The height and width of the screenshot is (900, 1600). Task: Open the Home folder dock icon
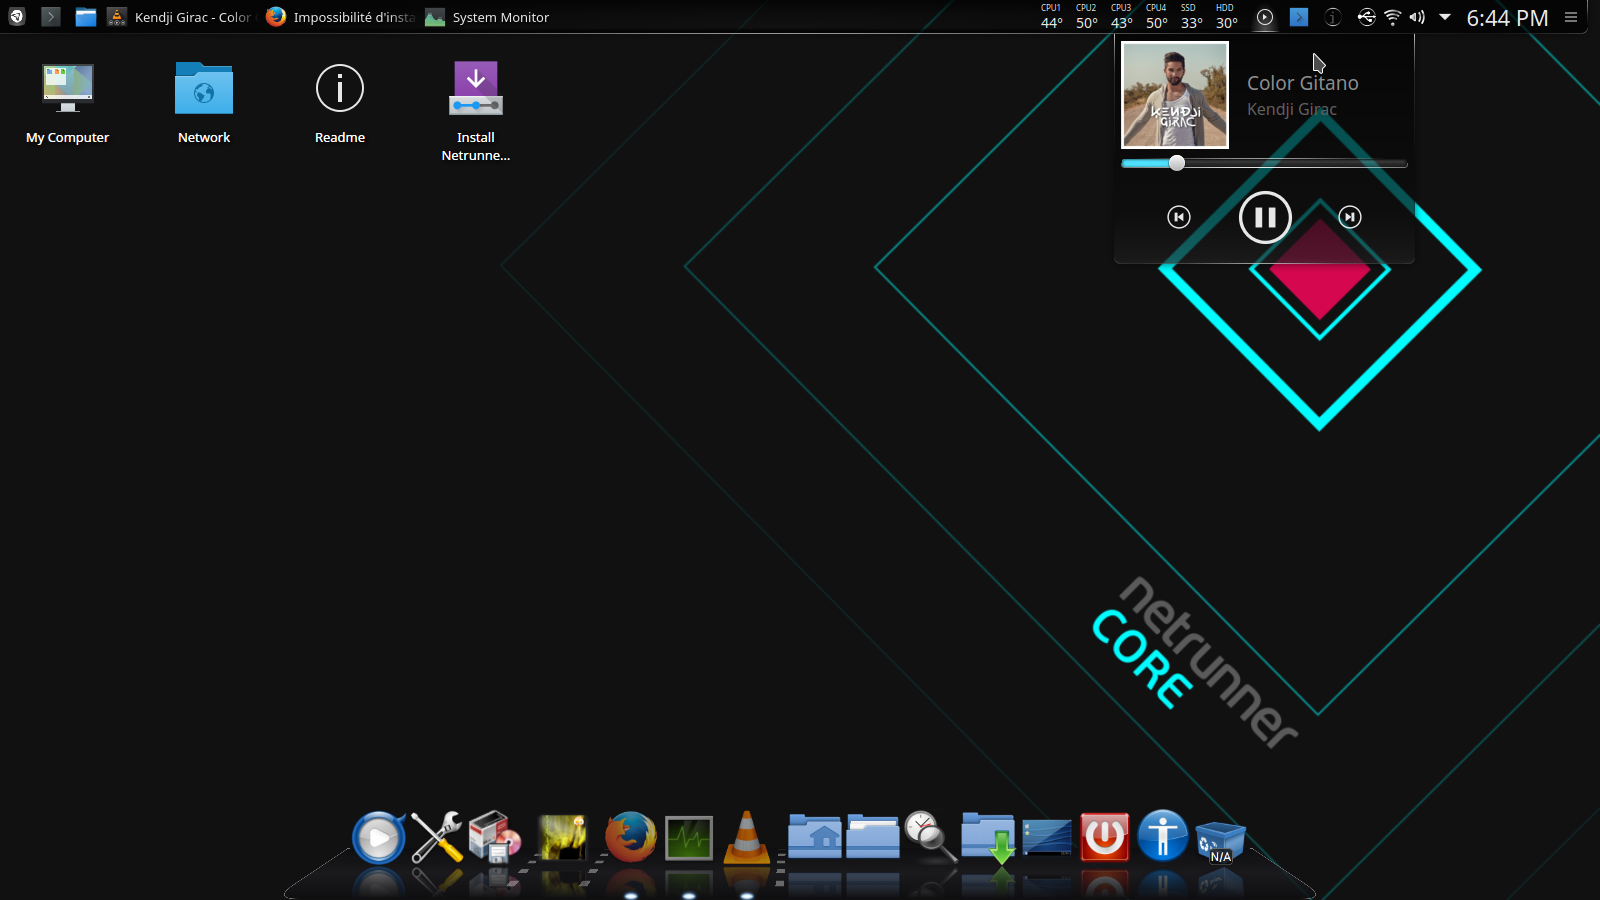pyautogui.click(x=814, y=836)
